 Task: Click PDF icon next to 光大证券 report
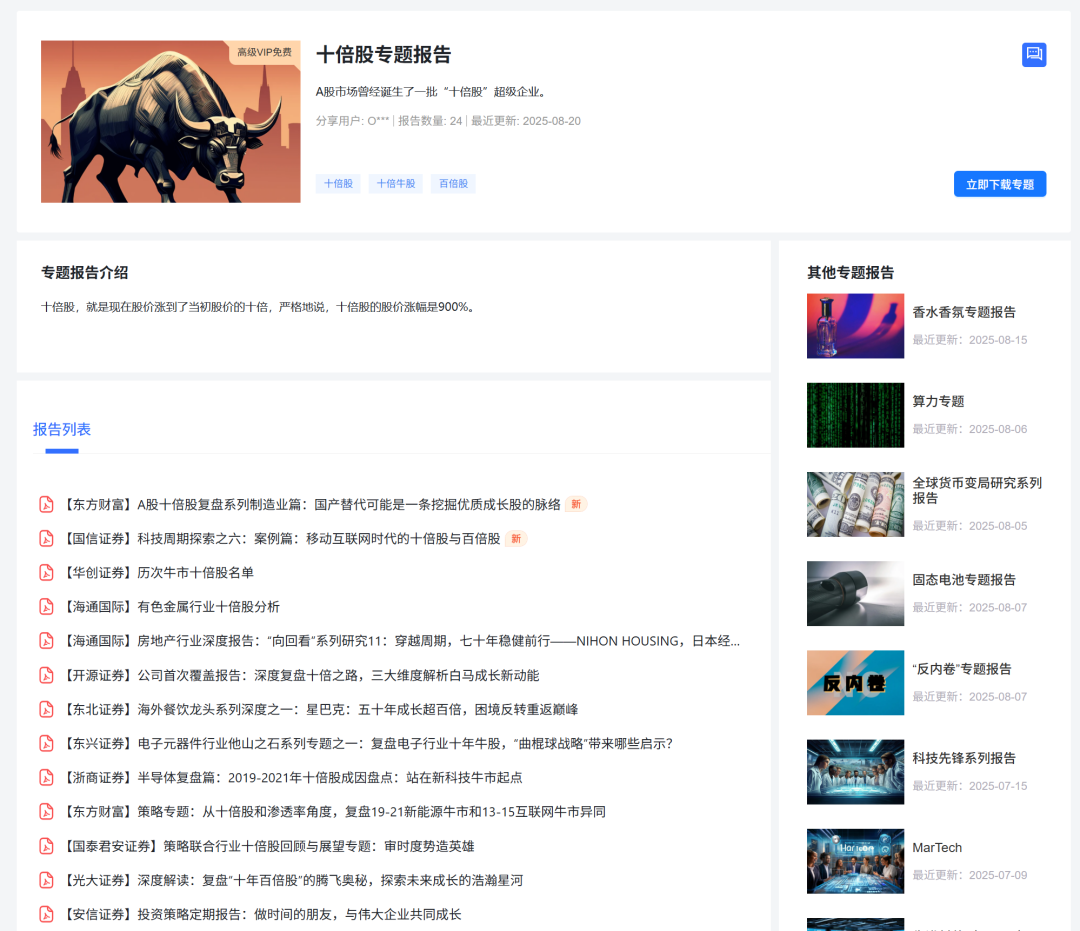tap(46, 880)
